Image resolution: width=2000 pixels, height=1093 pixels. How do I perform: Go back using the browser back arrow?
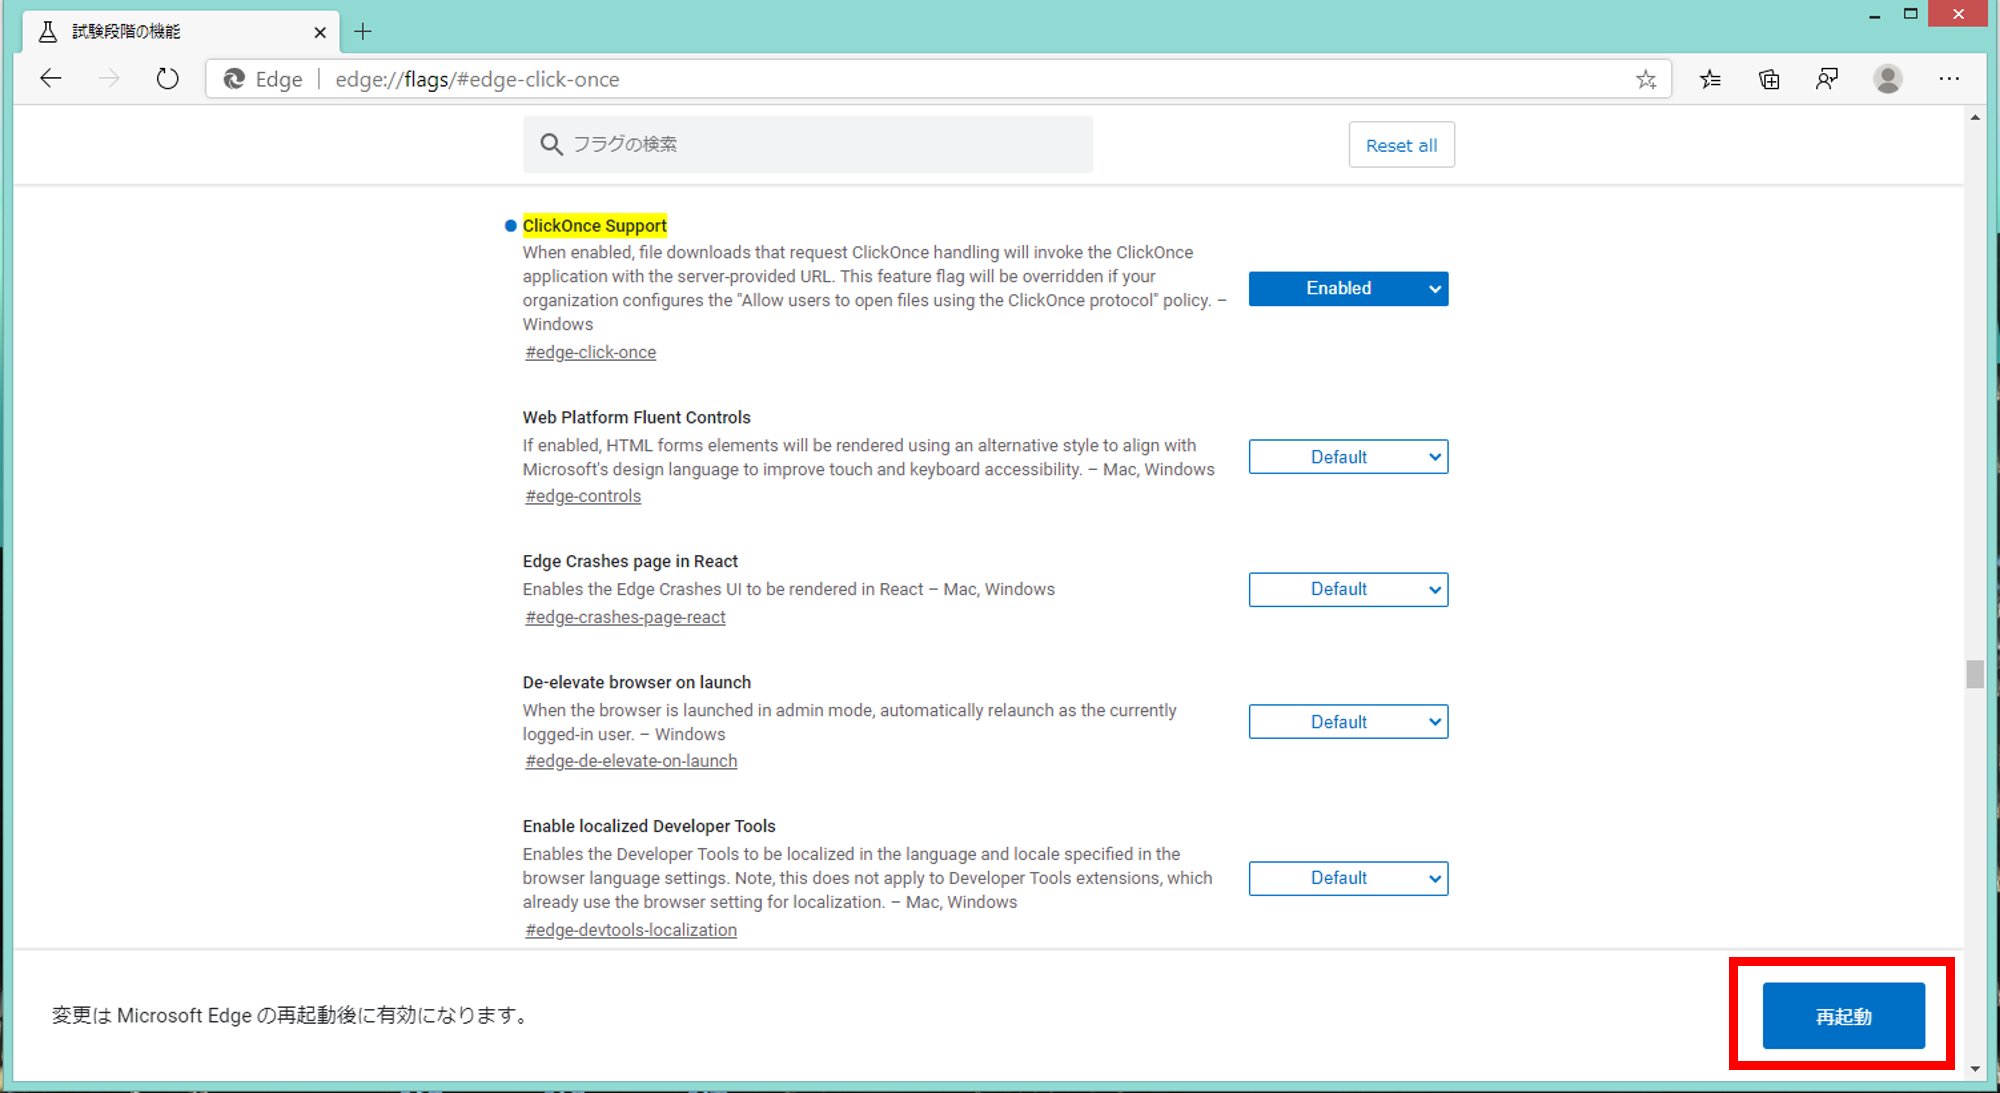coord(51,79)
